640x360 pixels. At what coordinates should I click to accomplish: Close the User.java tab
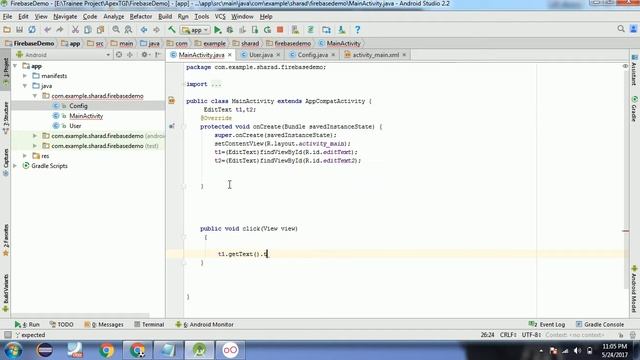pyautogui.click(x=278, y=55)
